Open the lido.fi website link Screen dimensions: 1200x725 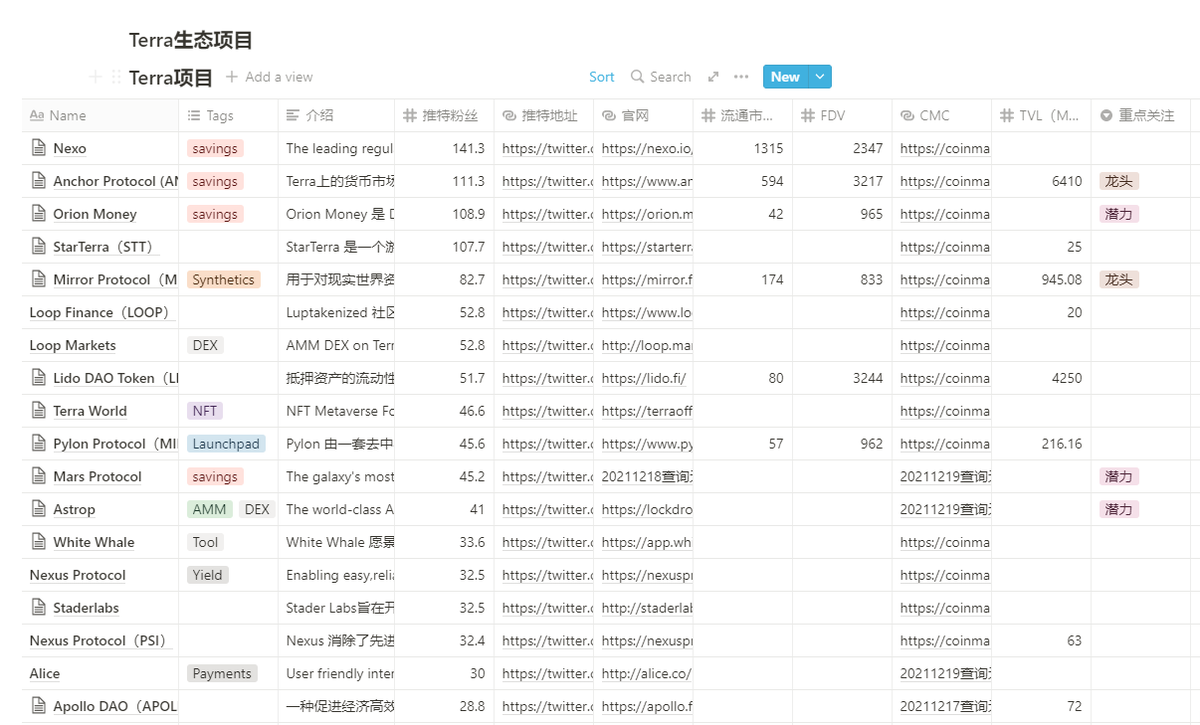tap(644, 378)
